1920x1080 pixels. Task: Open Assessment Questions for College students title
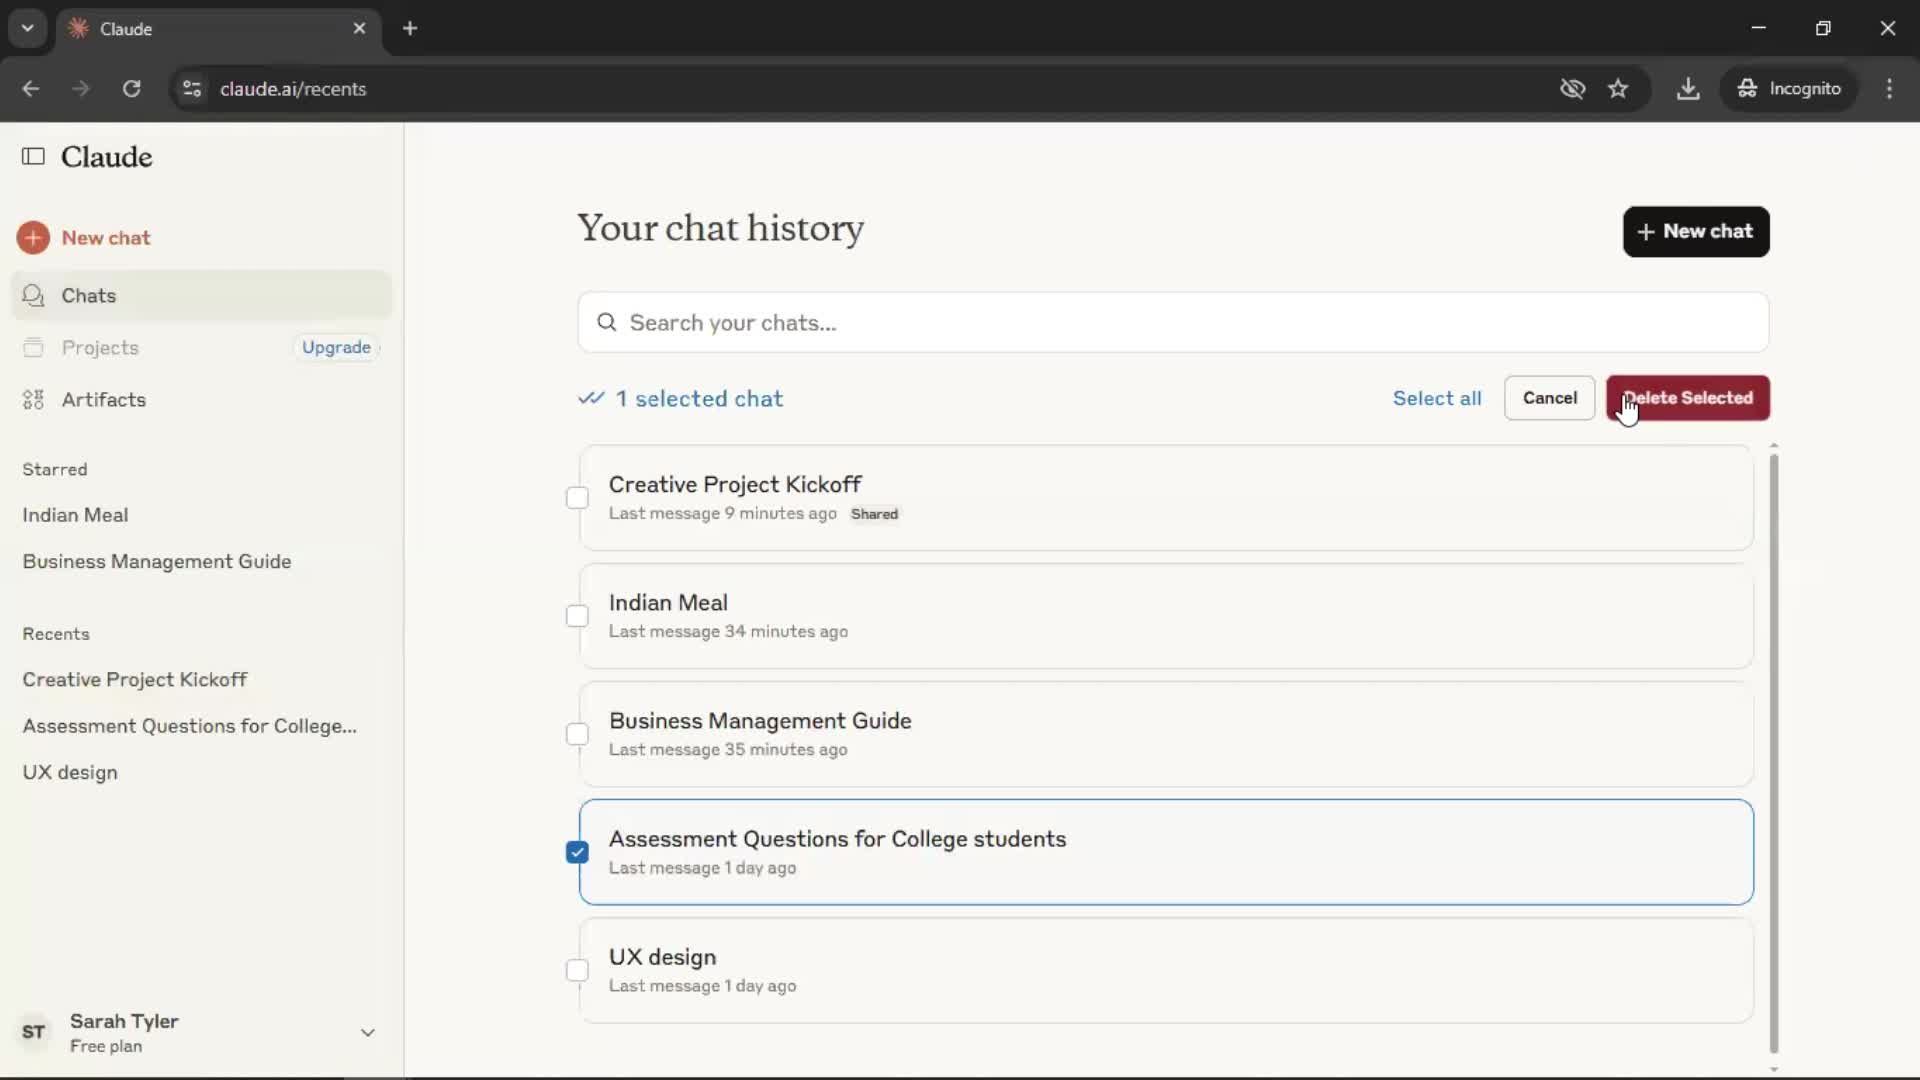click(x=837, y=838)
